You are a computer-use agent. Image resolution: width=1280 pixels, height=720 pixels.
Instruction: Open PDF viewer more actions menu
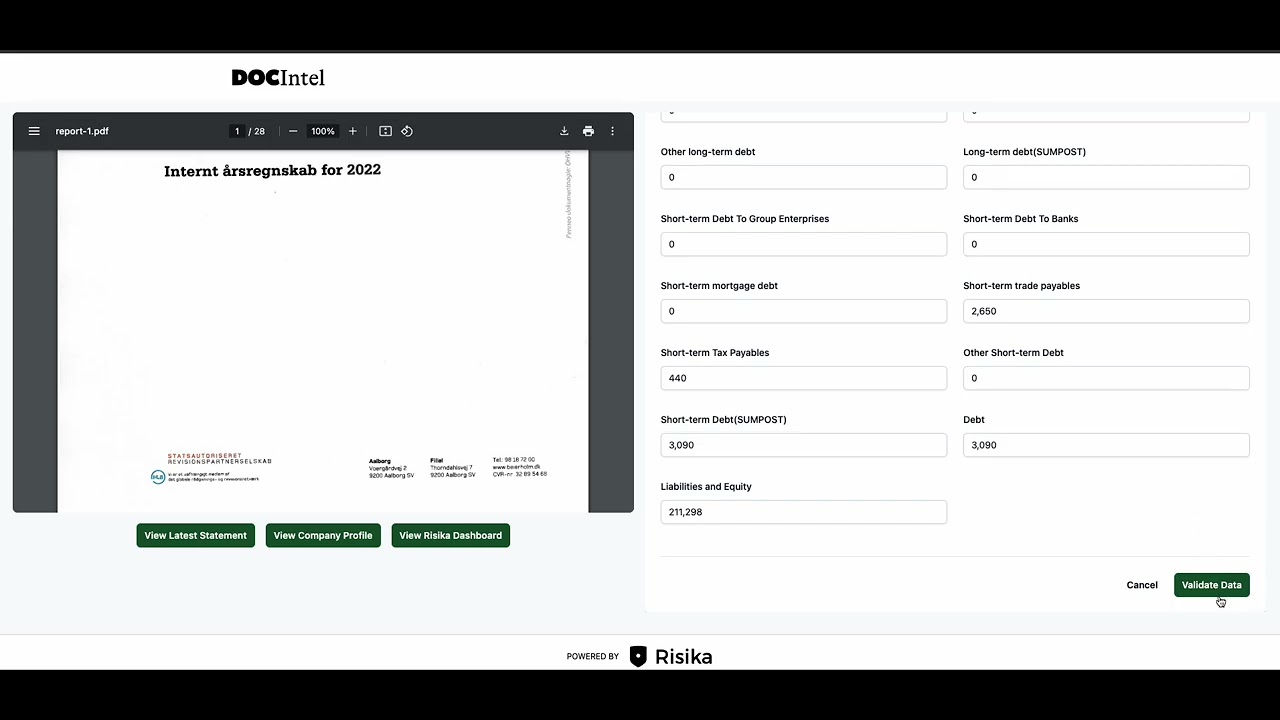[612, 131]
